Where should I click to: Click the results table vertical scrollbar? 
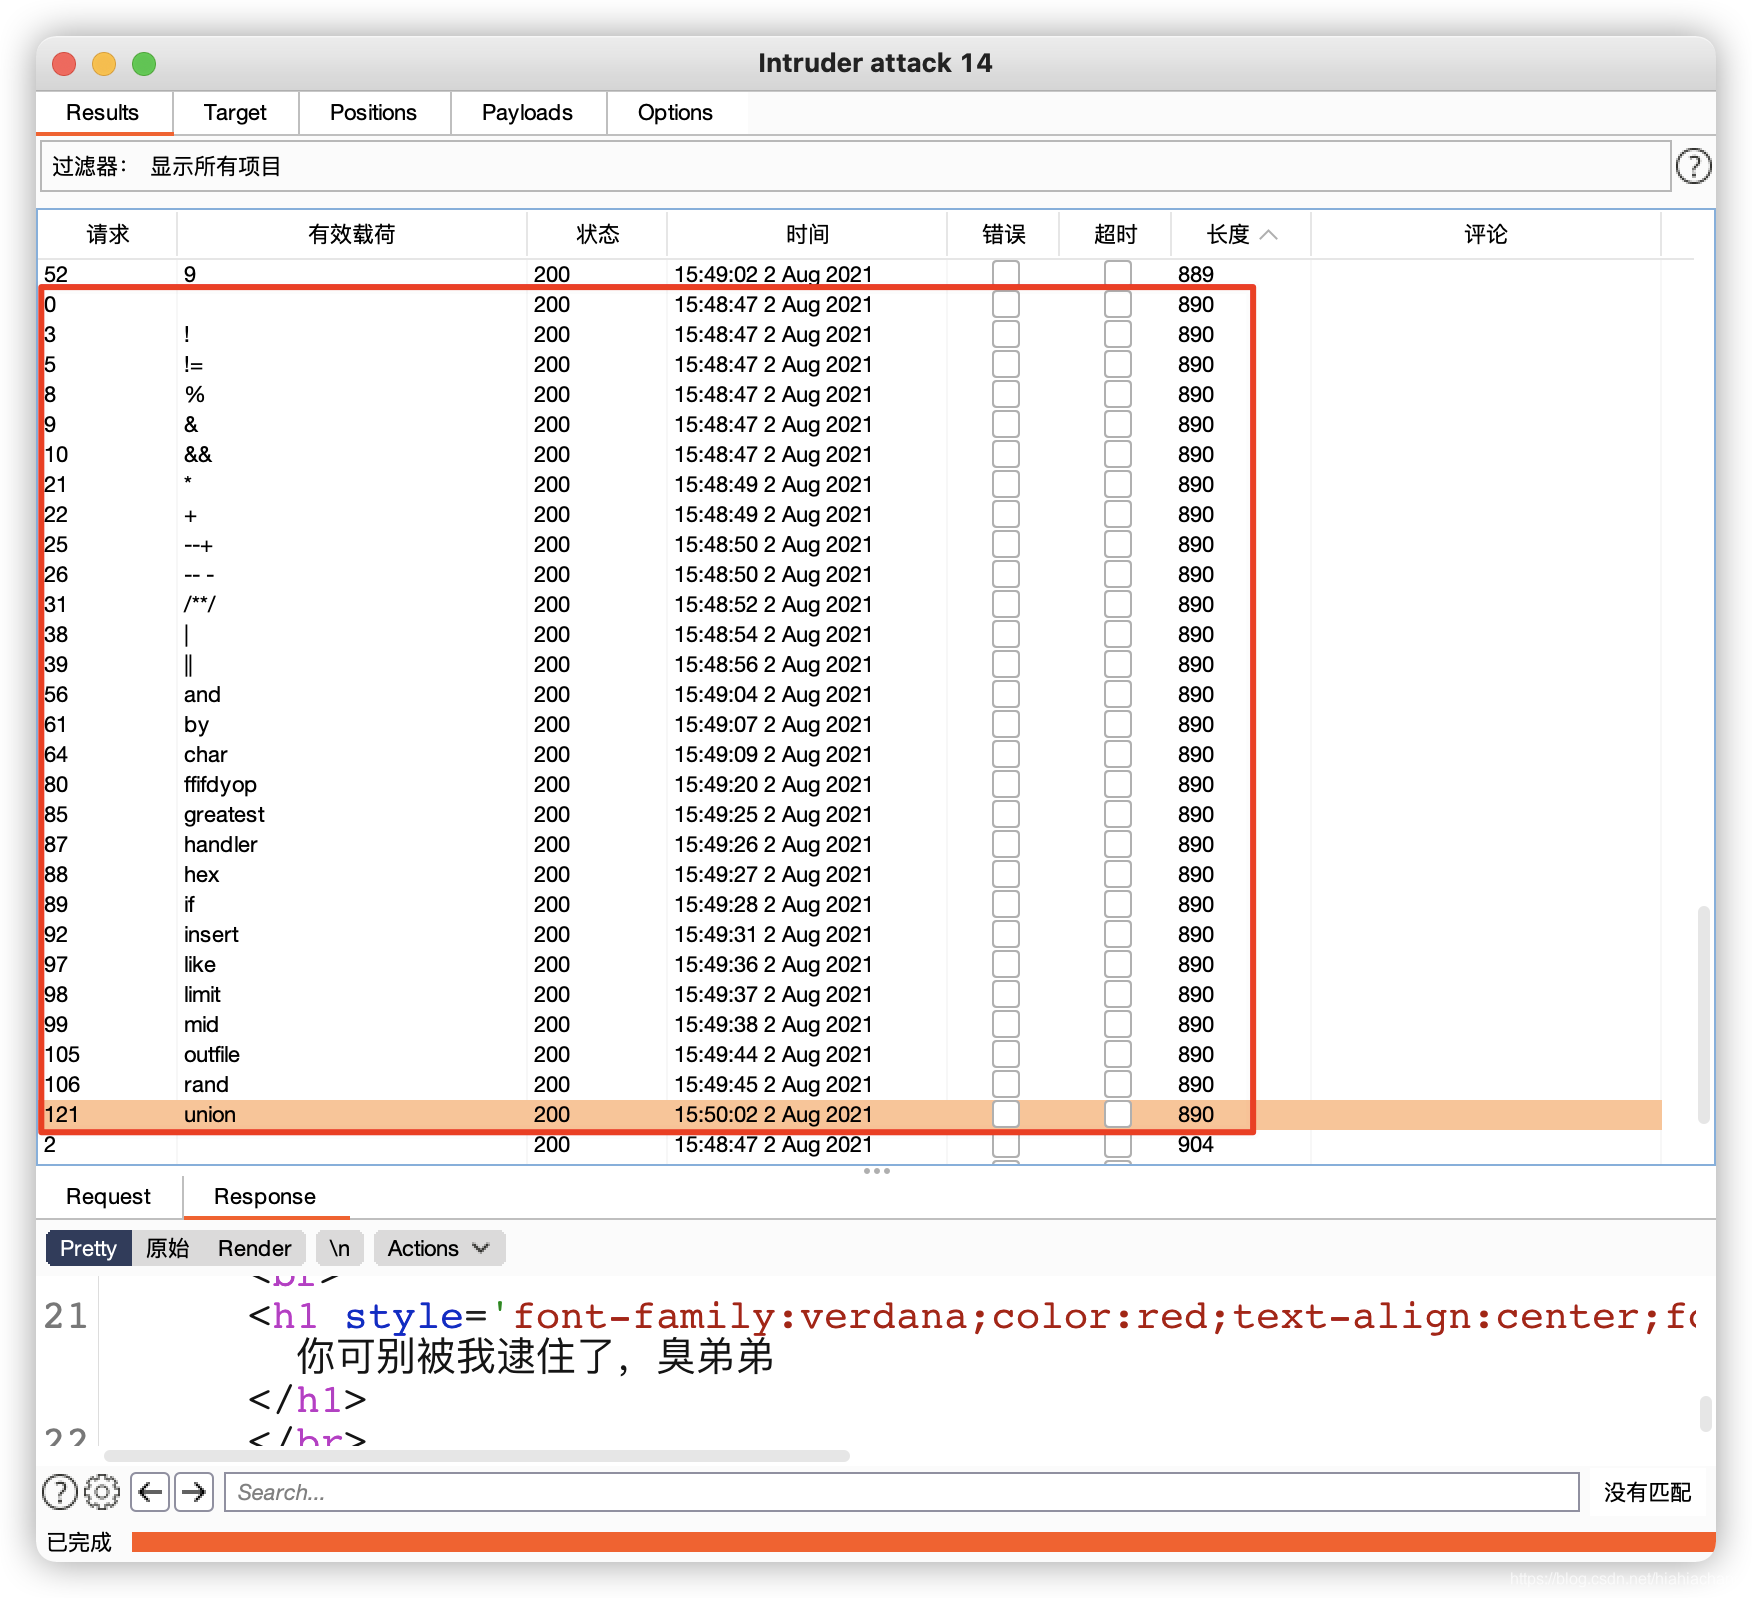point(1704,1015)
